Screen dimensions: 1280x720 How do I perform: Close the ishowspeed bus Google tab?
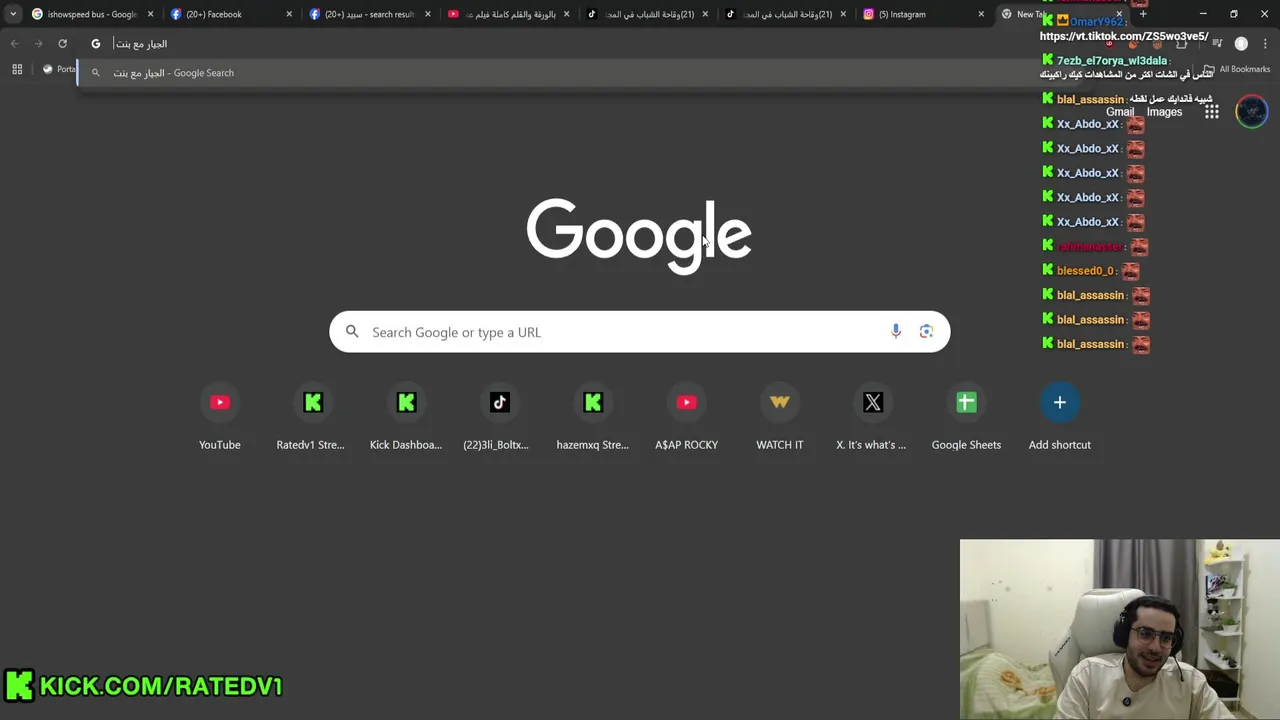coord(150,14)
